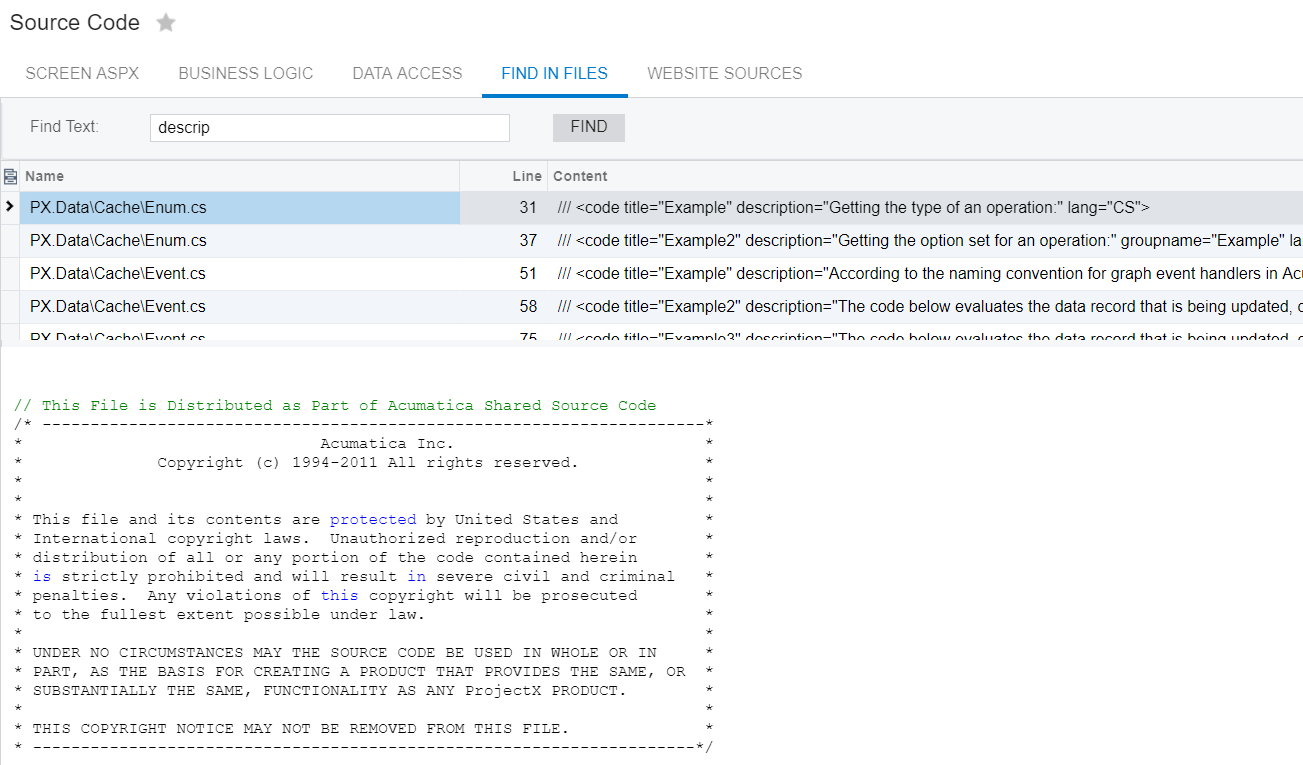Click the Find Text input field
Screen dimensions: 1303x765
click(330, 128)
